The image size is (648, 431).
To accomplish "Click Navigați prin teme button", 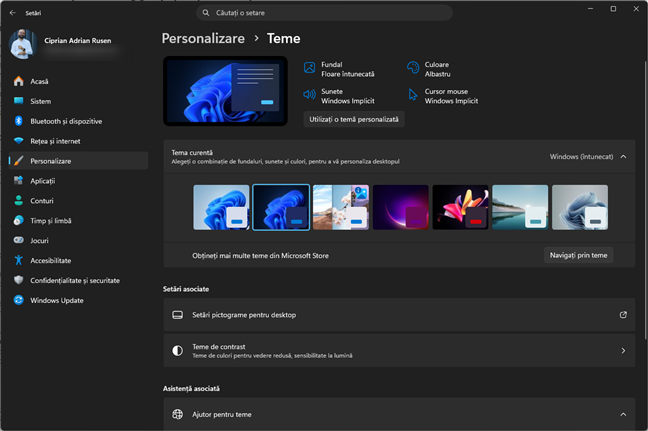I will coord(578,255).
